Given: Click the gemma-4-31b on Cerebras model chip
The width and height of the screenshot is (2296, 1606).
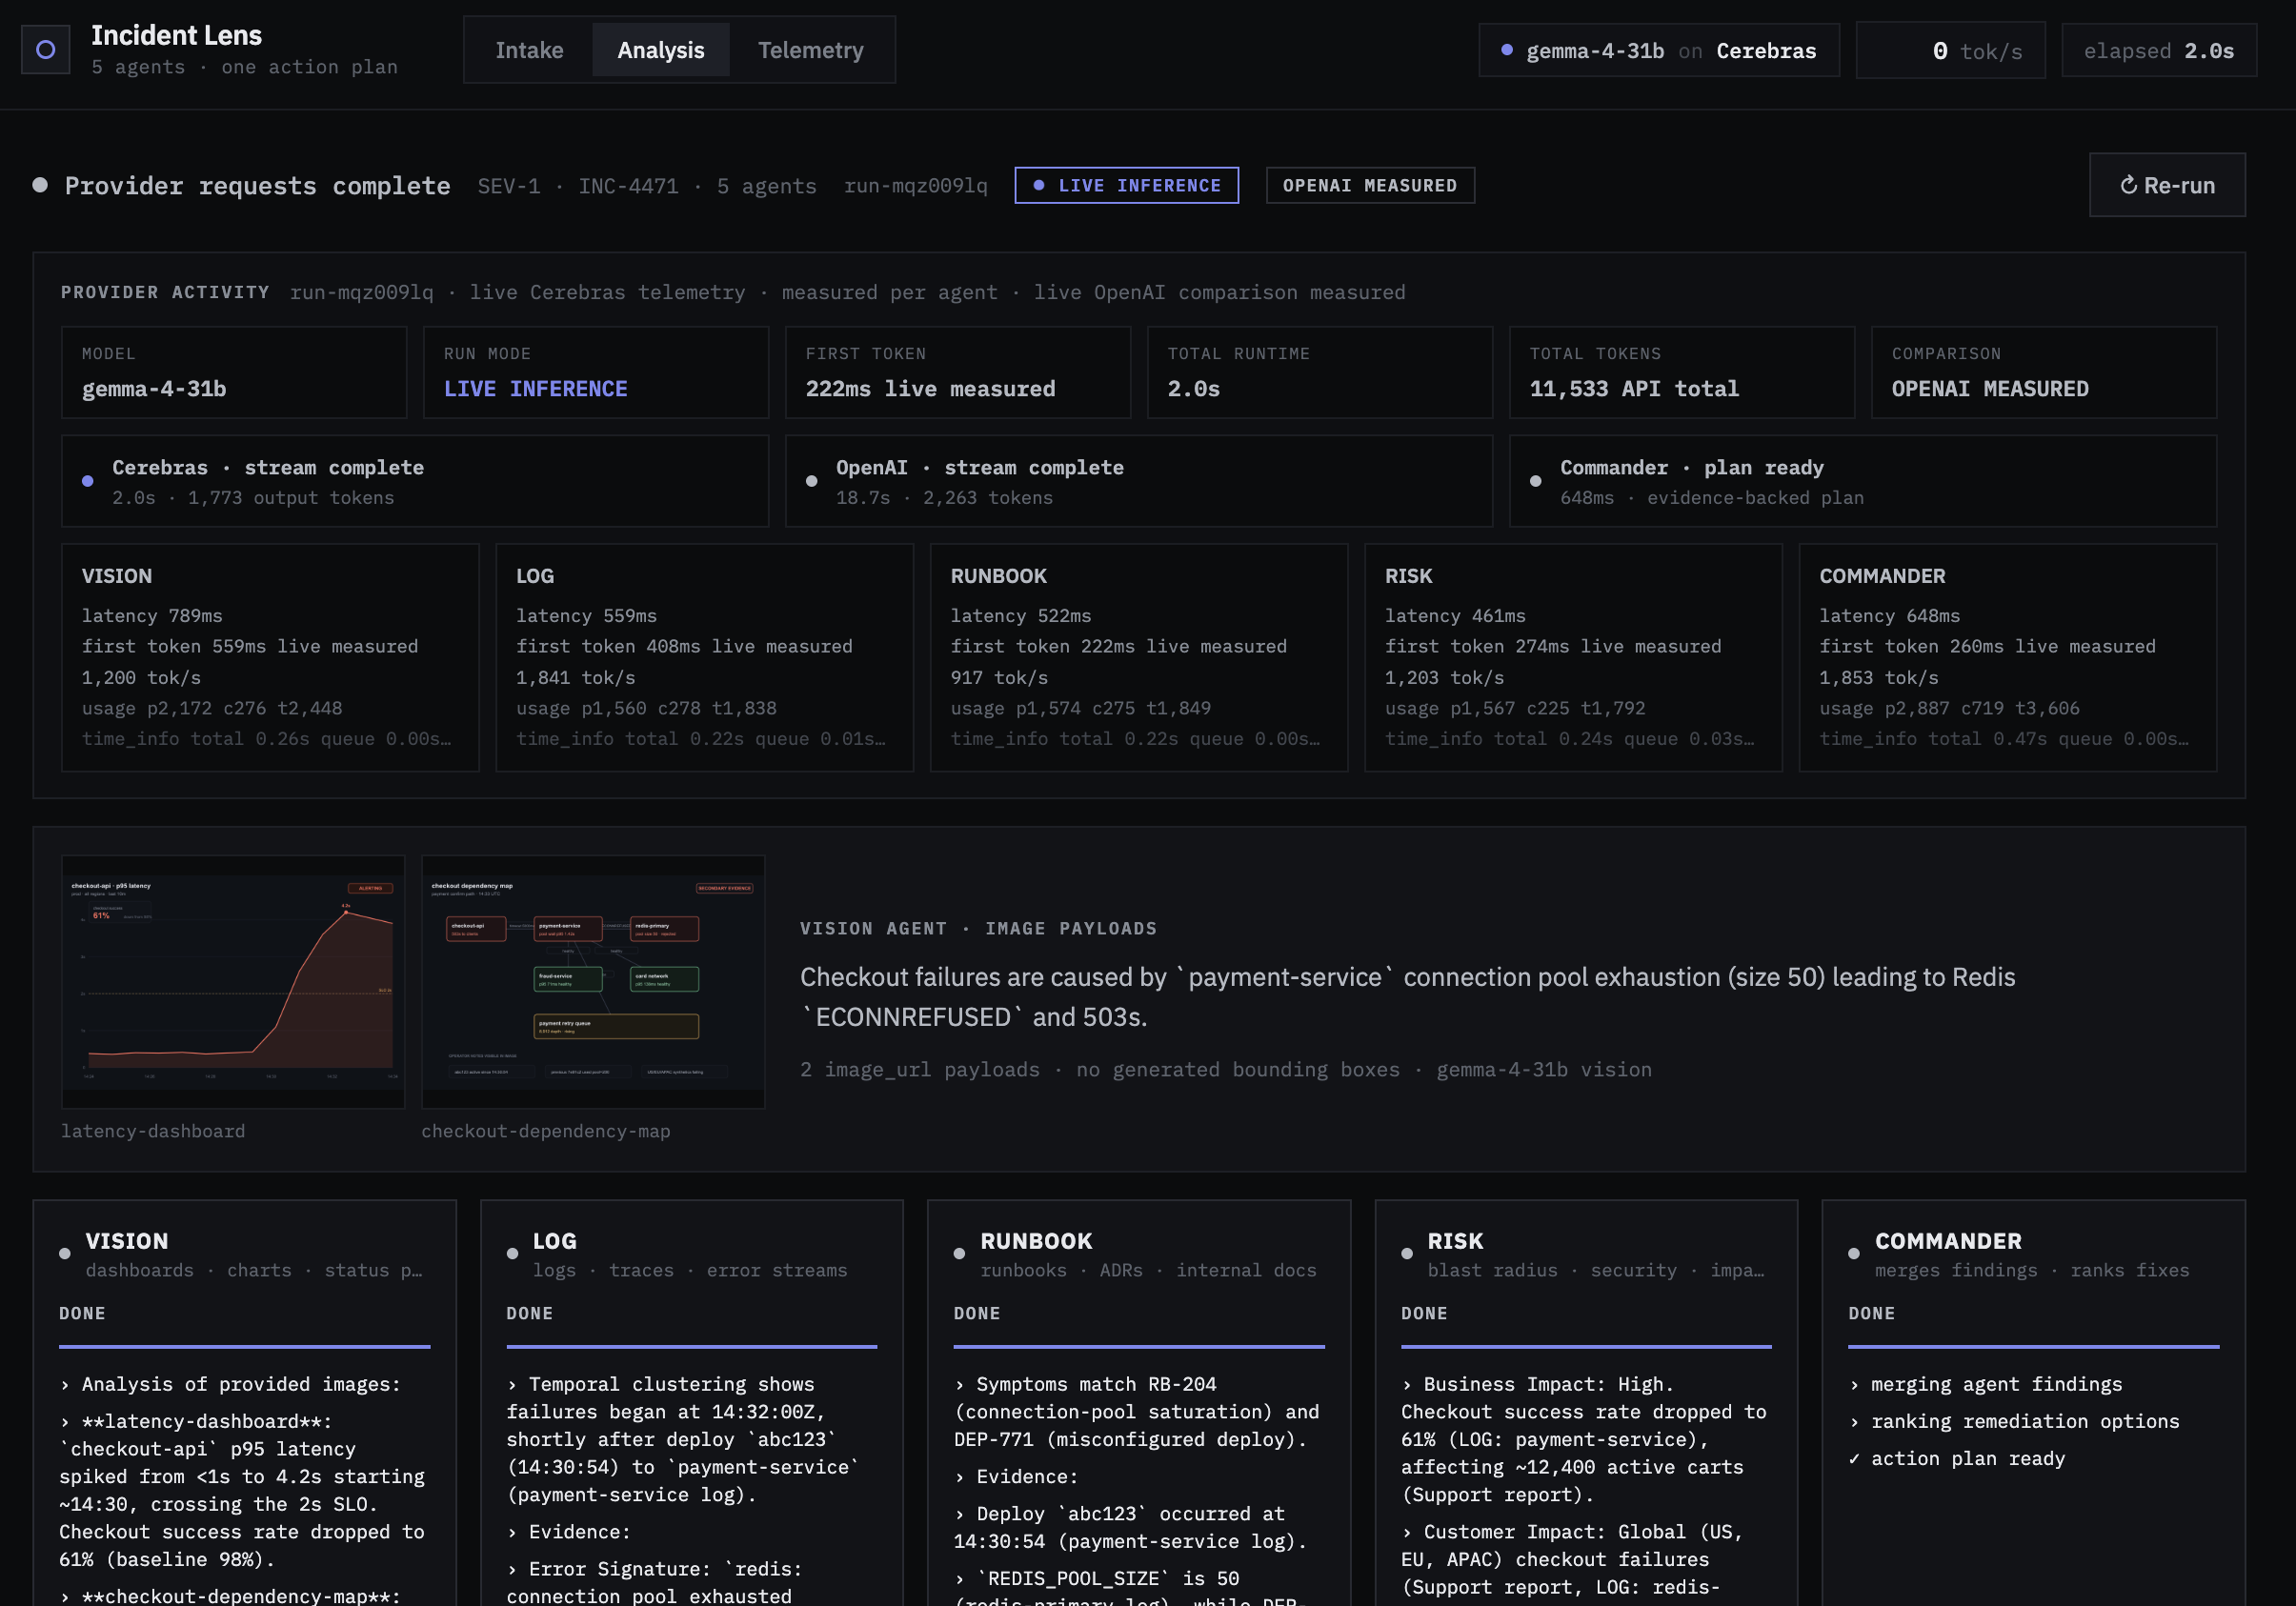Looking at the screenshot, I should pyautogui.click(x=1659, y=51).
